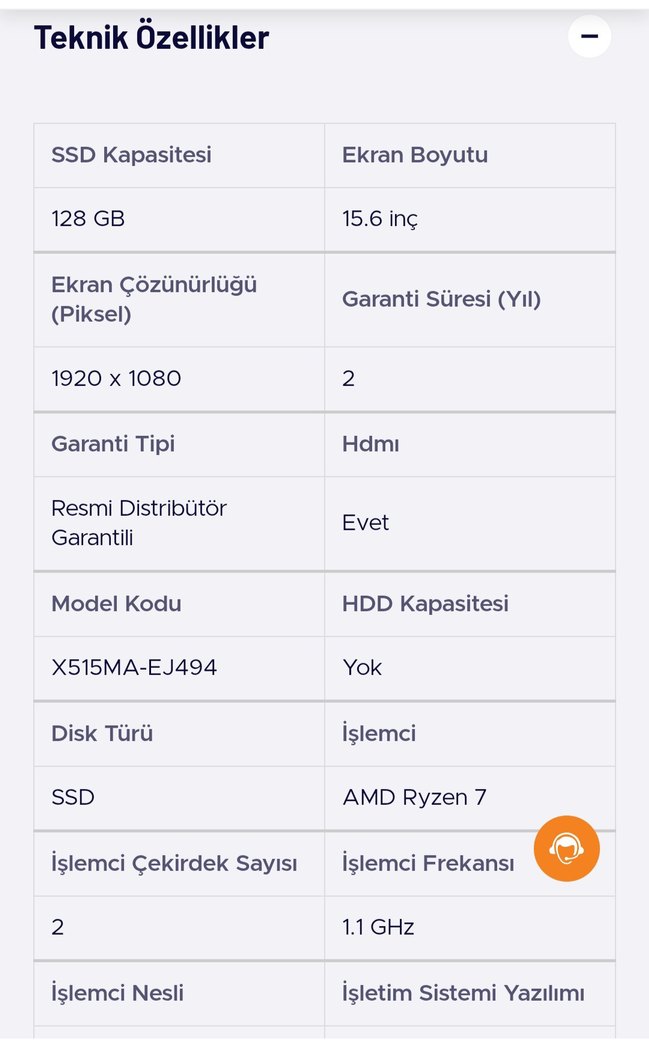Click the 128 GB value
Viewport: 649px width, 1057px height.
[x=87, y=219]
